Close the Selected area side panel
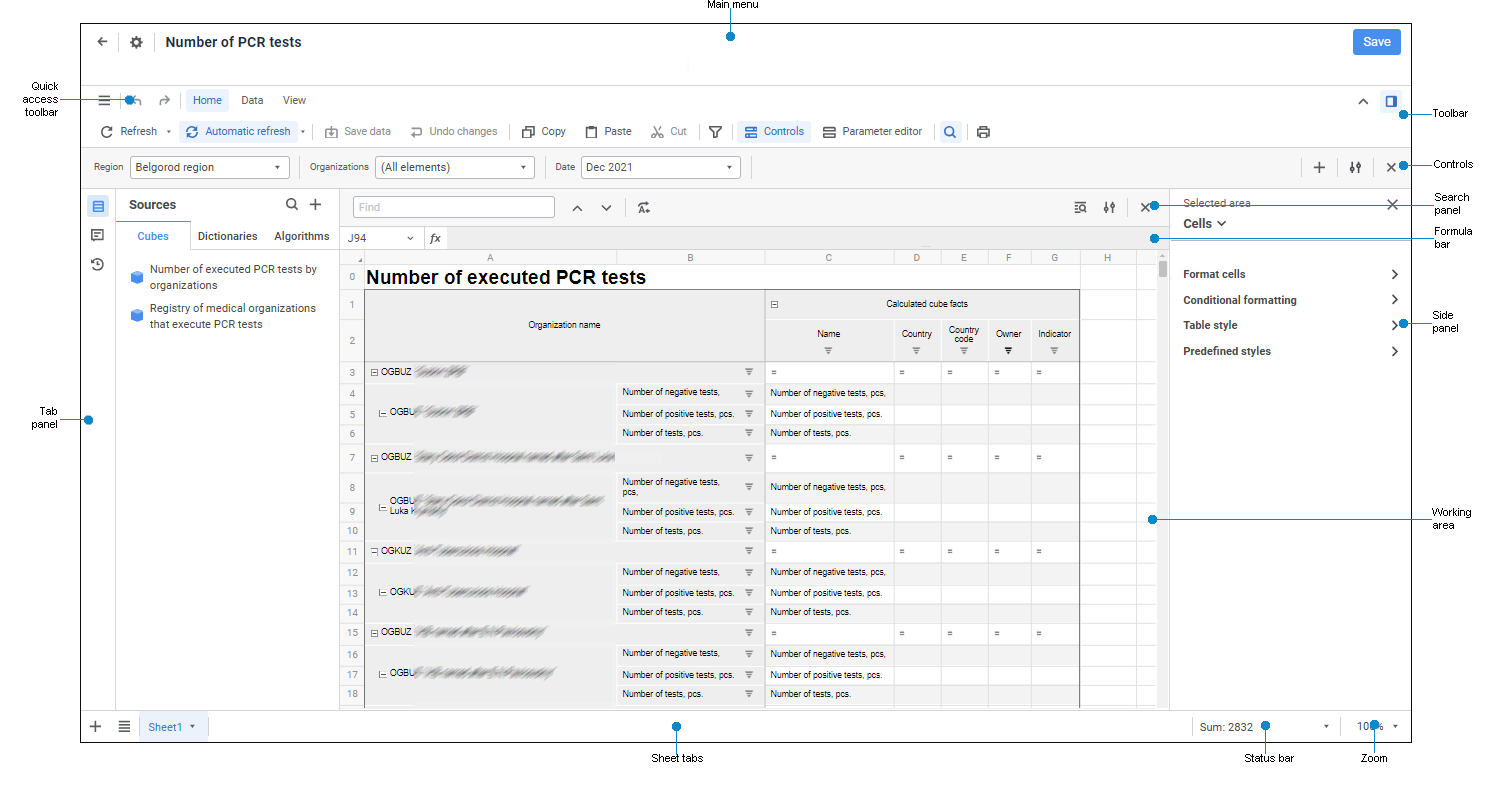This screenshot has height=788, width=1497. click(x=1392, y=204)
